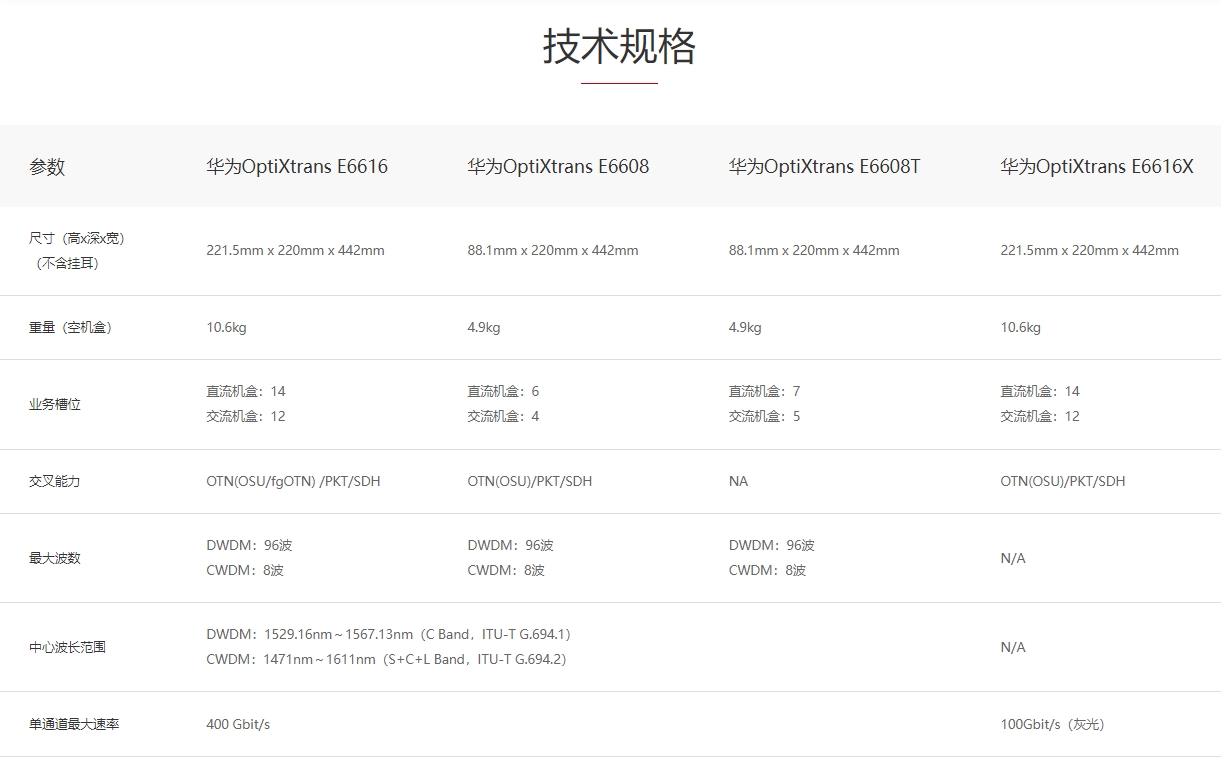Click the '最大波数' row label
The width and height of the screenshot is (1221, 761).
[55, 558]
